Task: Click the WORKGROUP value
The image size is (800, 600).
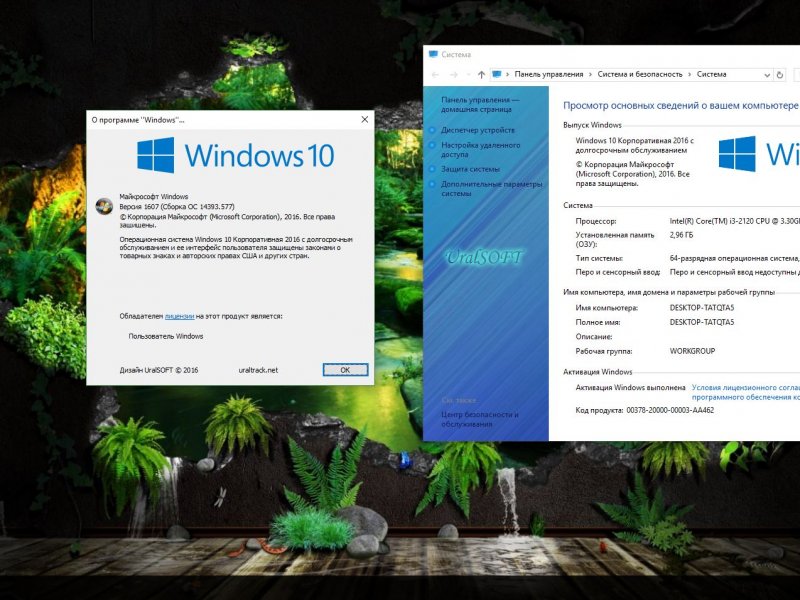Action: point(692,351)
